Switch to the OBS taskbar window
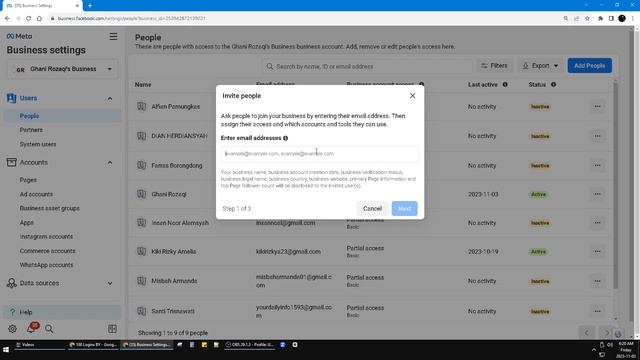This screenshot has height=360, width=640. pos(249,345)
